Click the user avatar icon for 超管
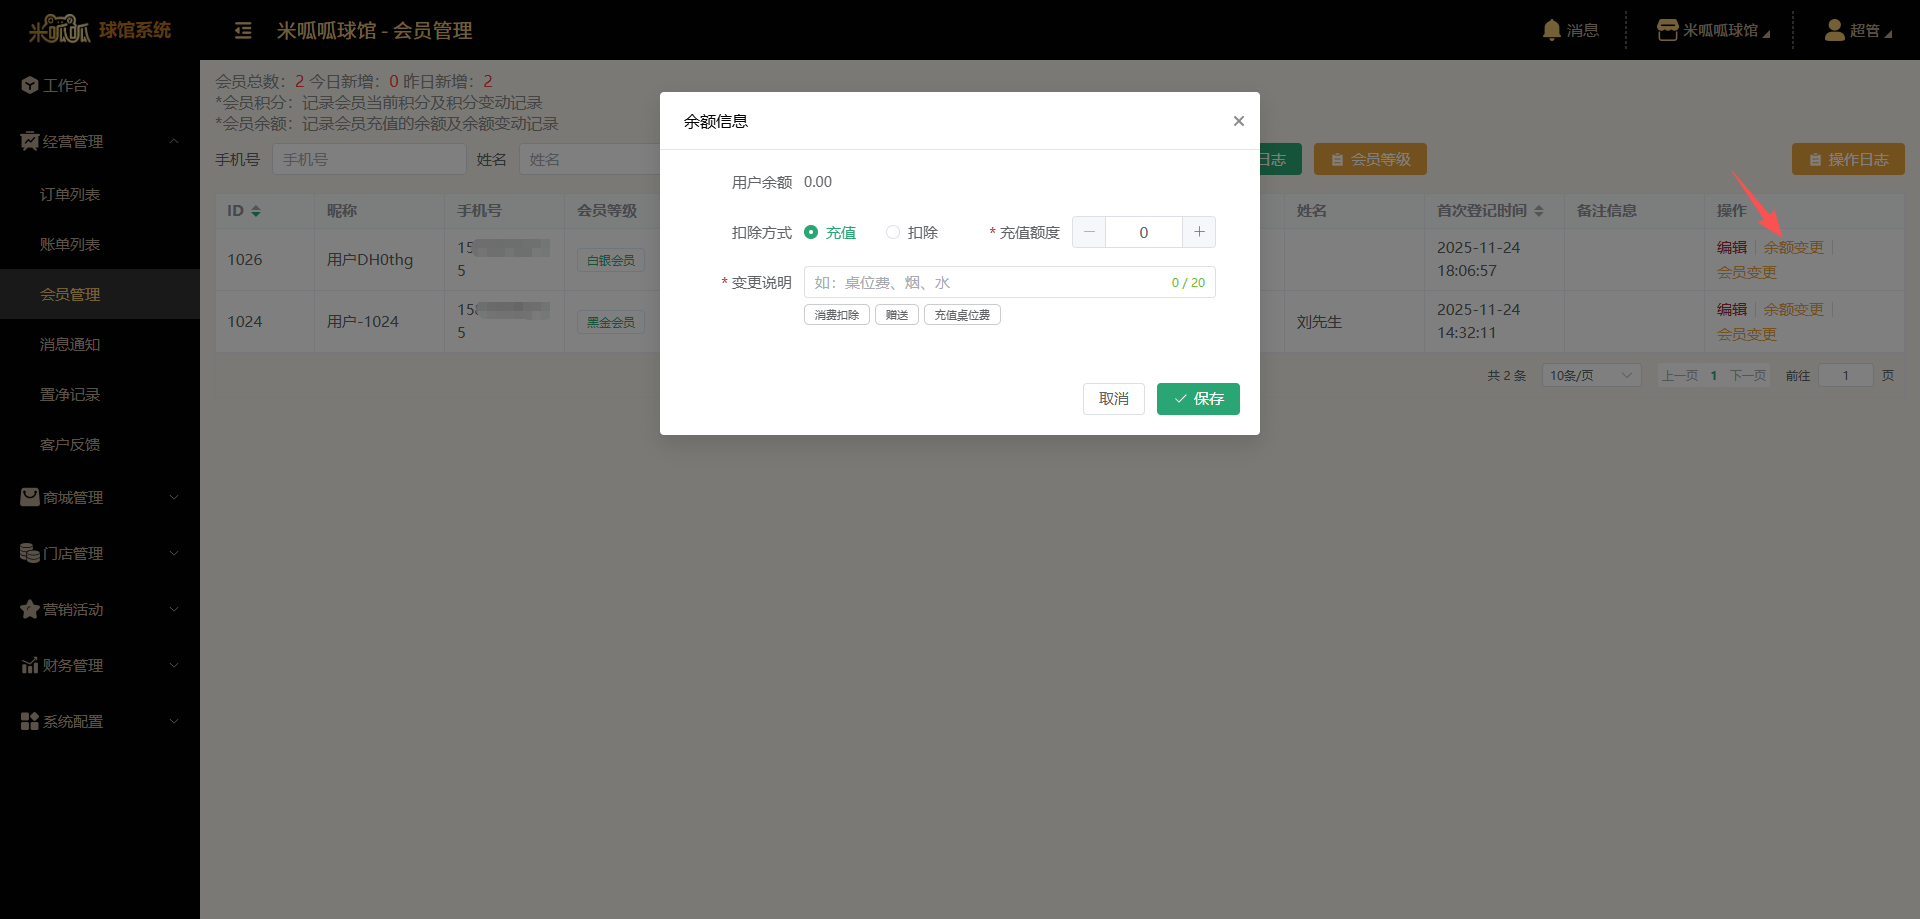The image size is (1920, 919). click(x=1834, y=30)
